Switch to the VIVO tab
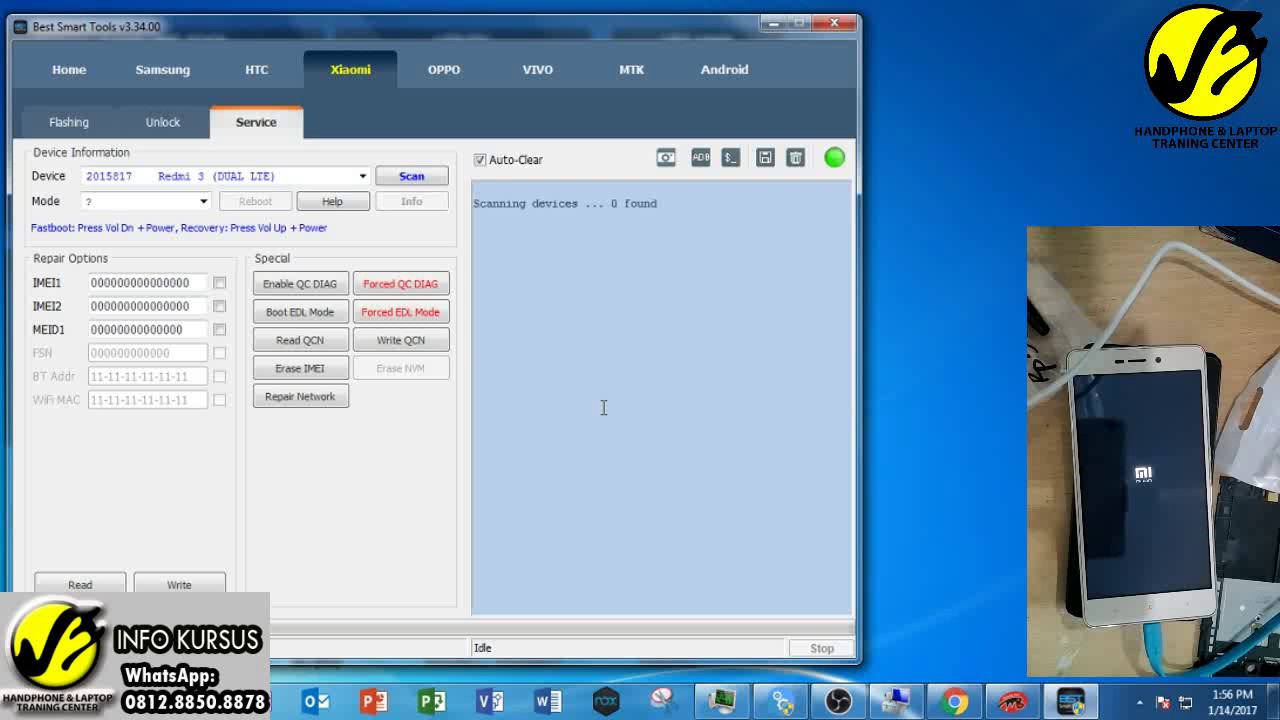 coord(538,69)
